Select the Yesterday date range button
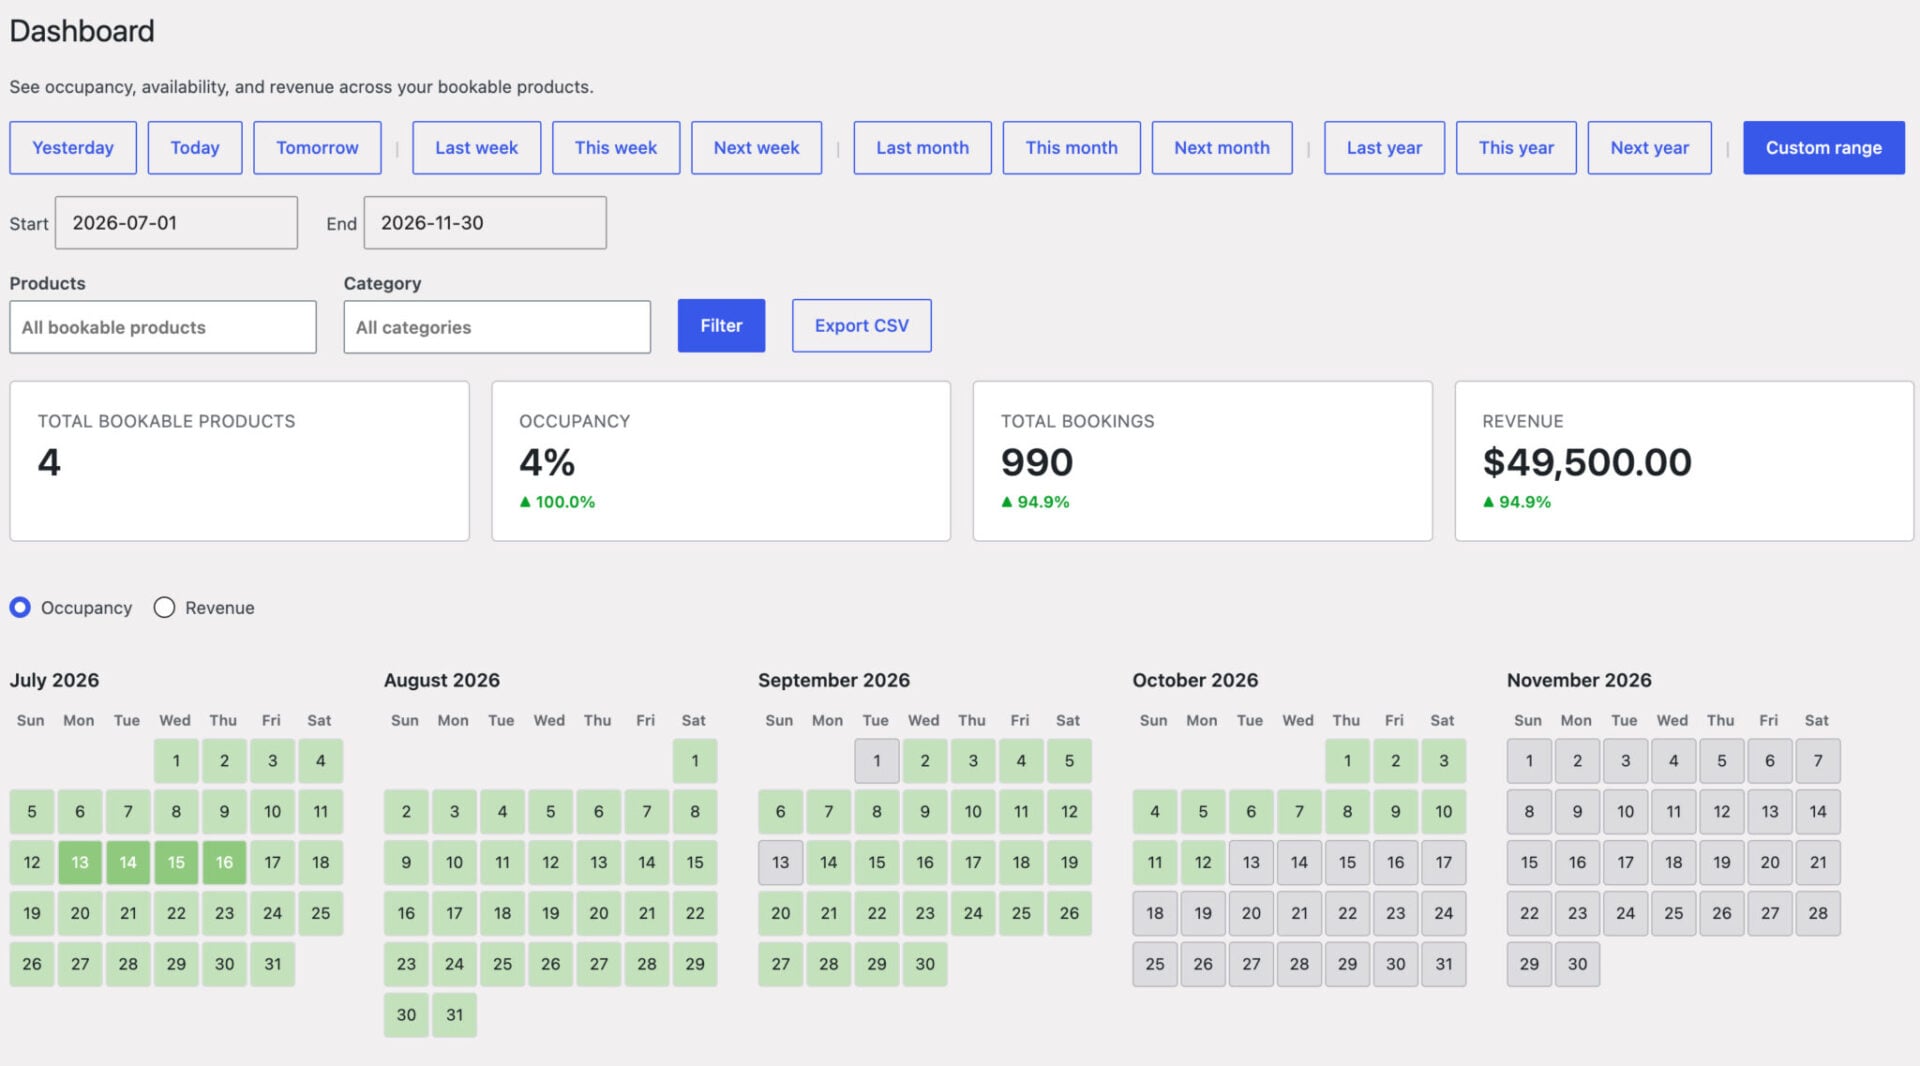 [73, 148]
